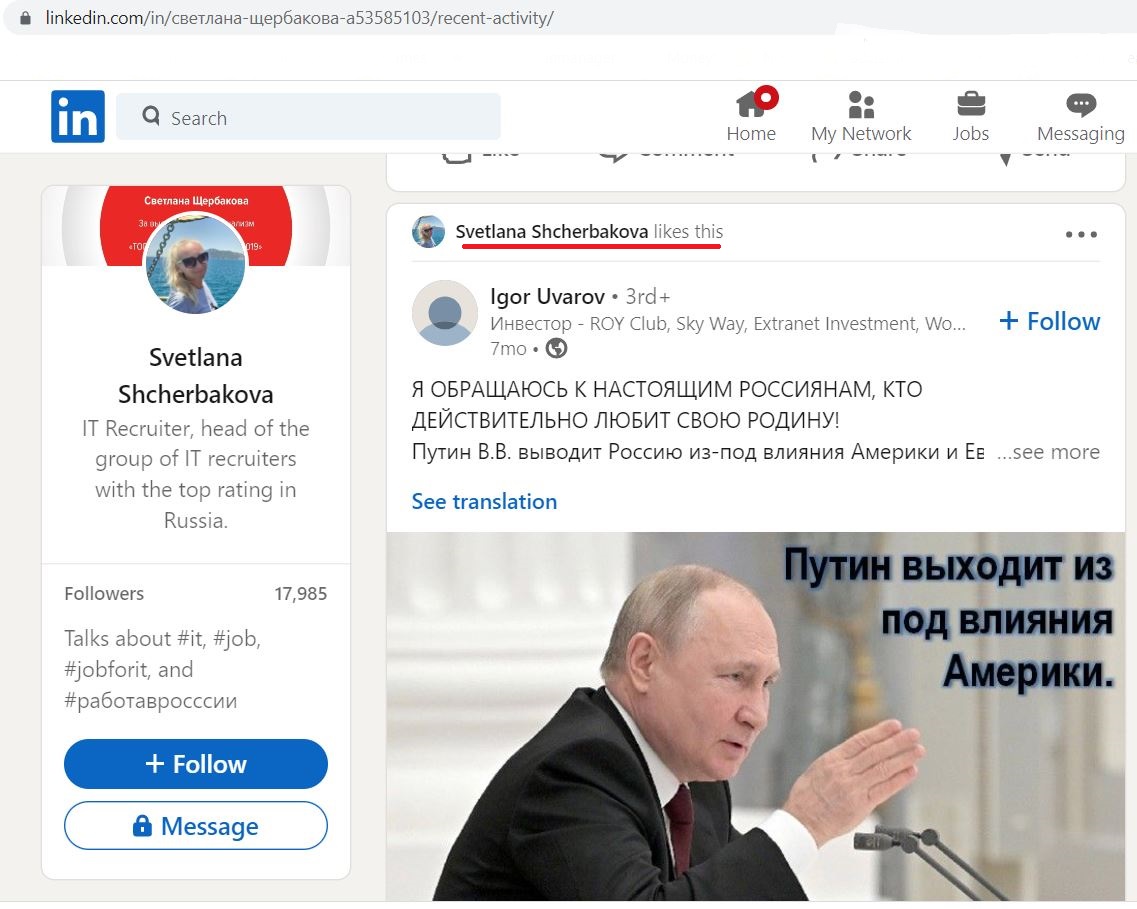Image resolution: width=1137 pixels, height=909 pixels.
Task: Click Svetlana's sidebar profile photo
Action: pos(196,263)
